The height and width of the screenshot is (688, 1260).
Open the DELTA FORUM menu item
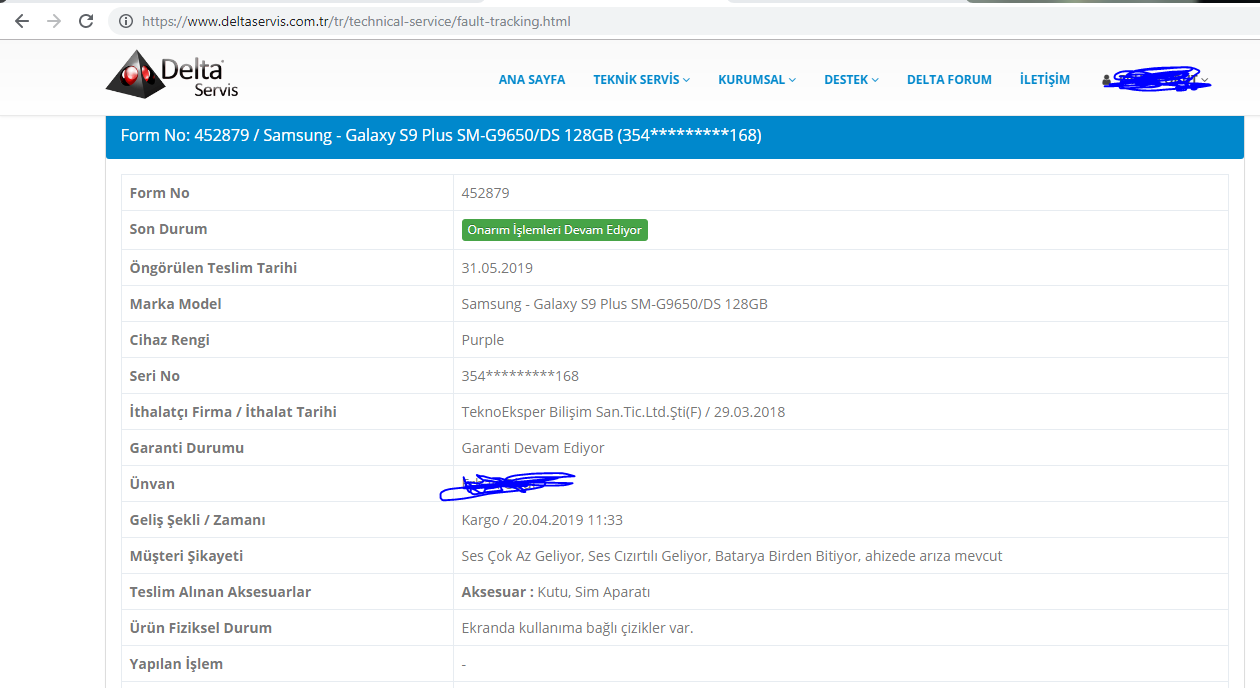tap(949, 80)
